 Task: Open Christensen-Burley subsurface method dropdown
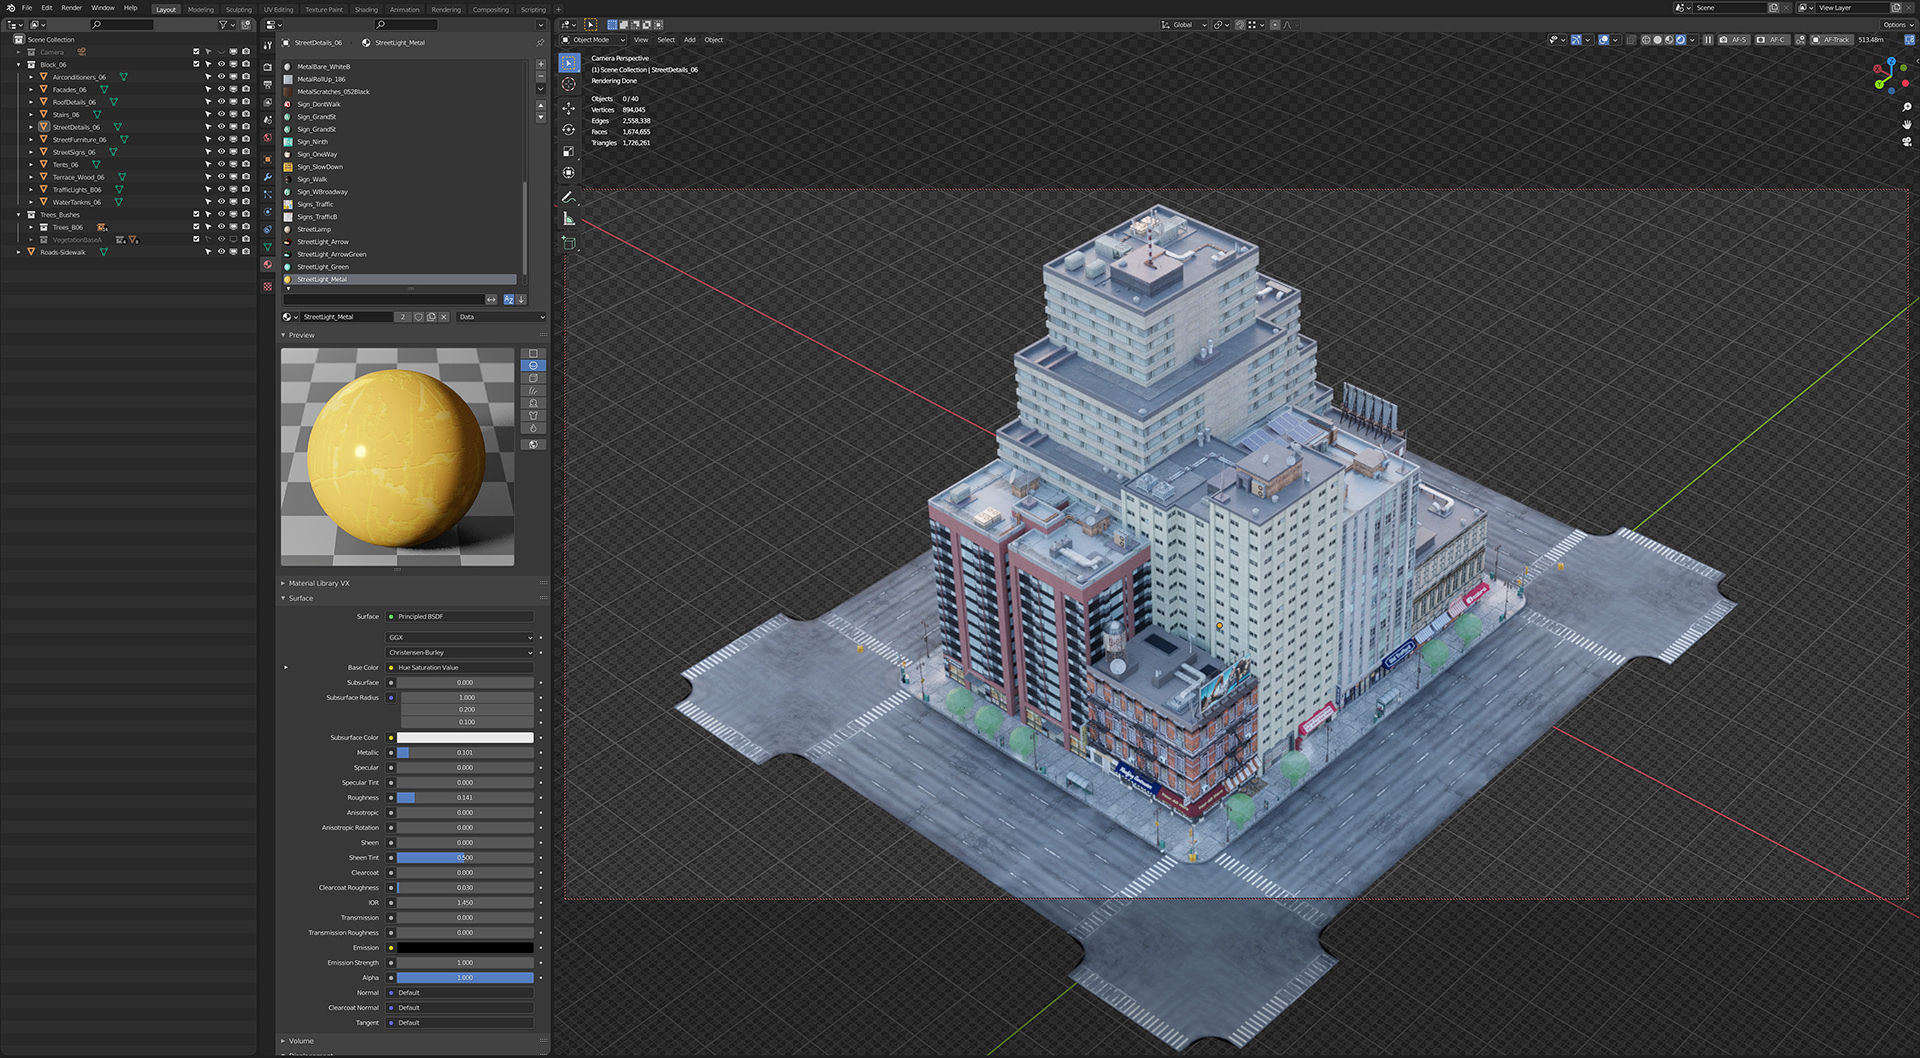tap(460, 652)
